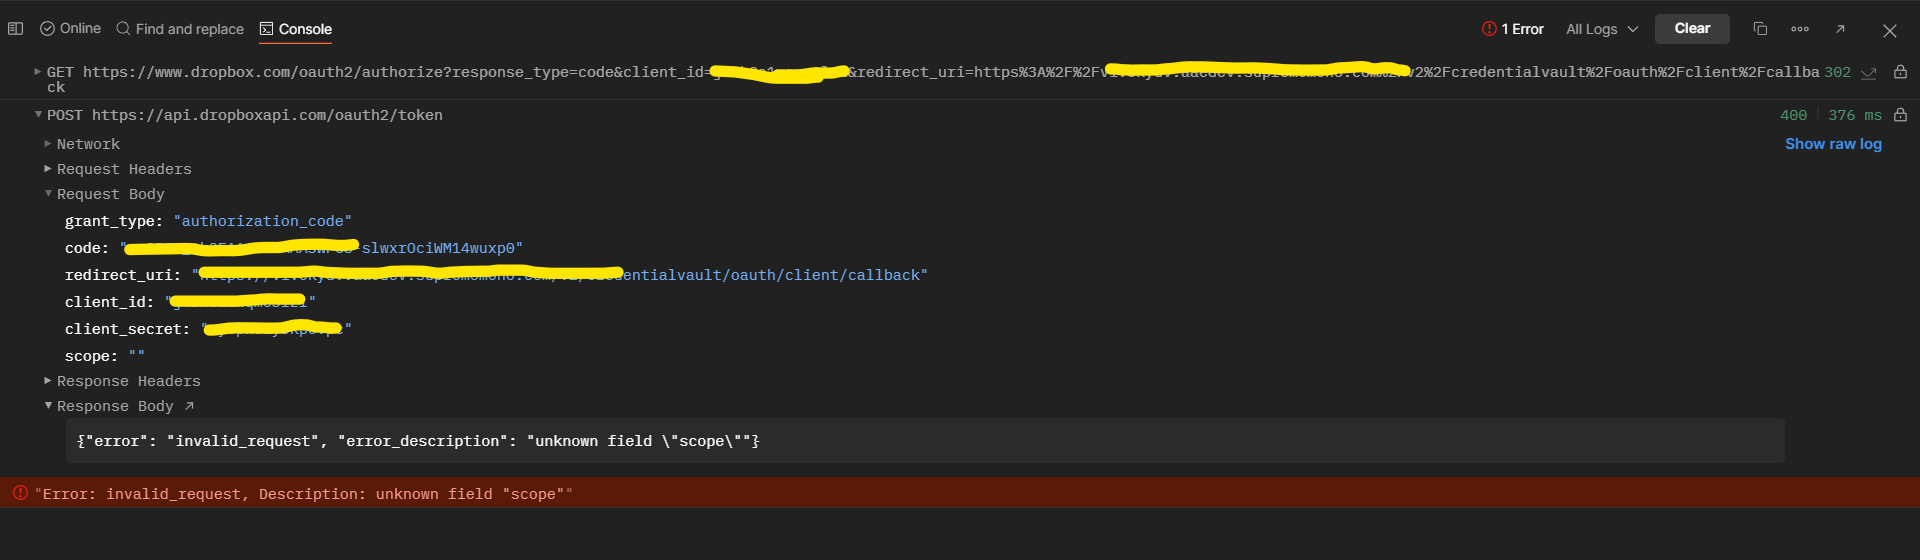Select the 302 status code

coord(1837,72)
